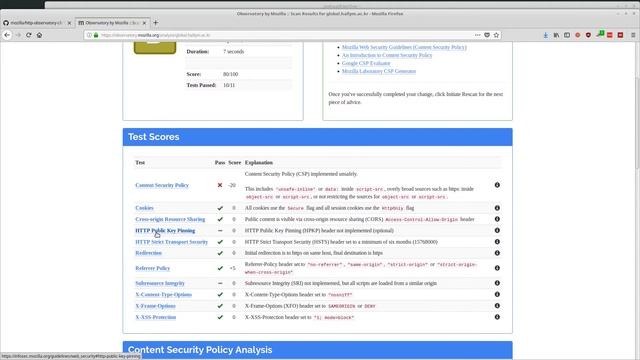Image resolution: width=640 pixels, height=360 pixels.
Task: Close the mozilla/http-observatory tab
Action: click(69, 23)
